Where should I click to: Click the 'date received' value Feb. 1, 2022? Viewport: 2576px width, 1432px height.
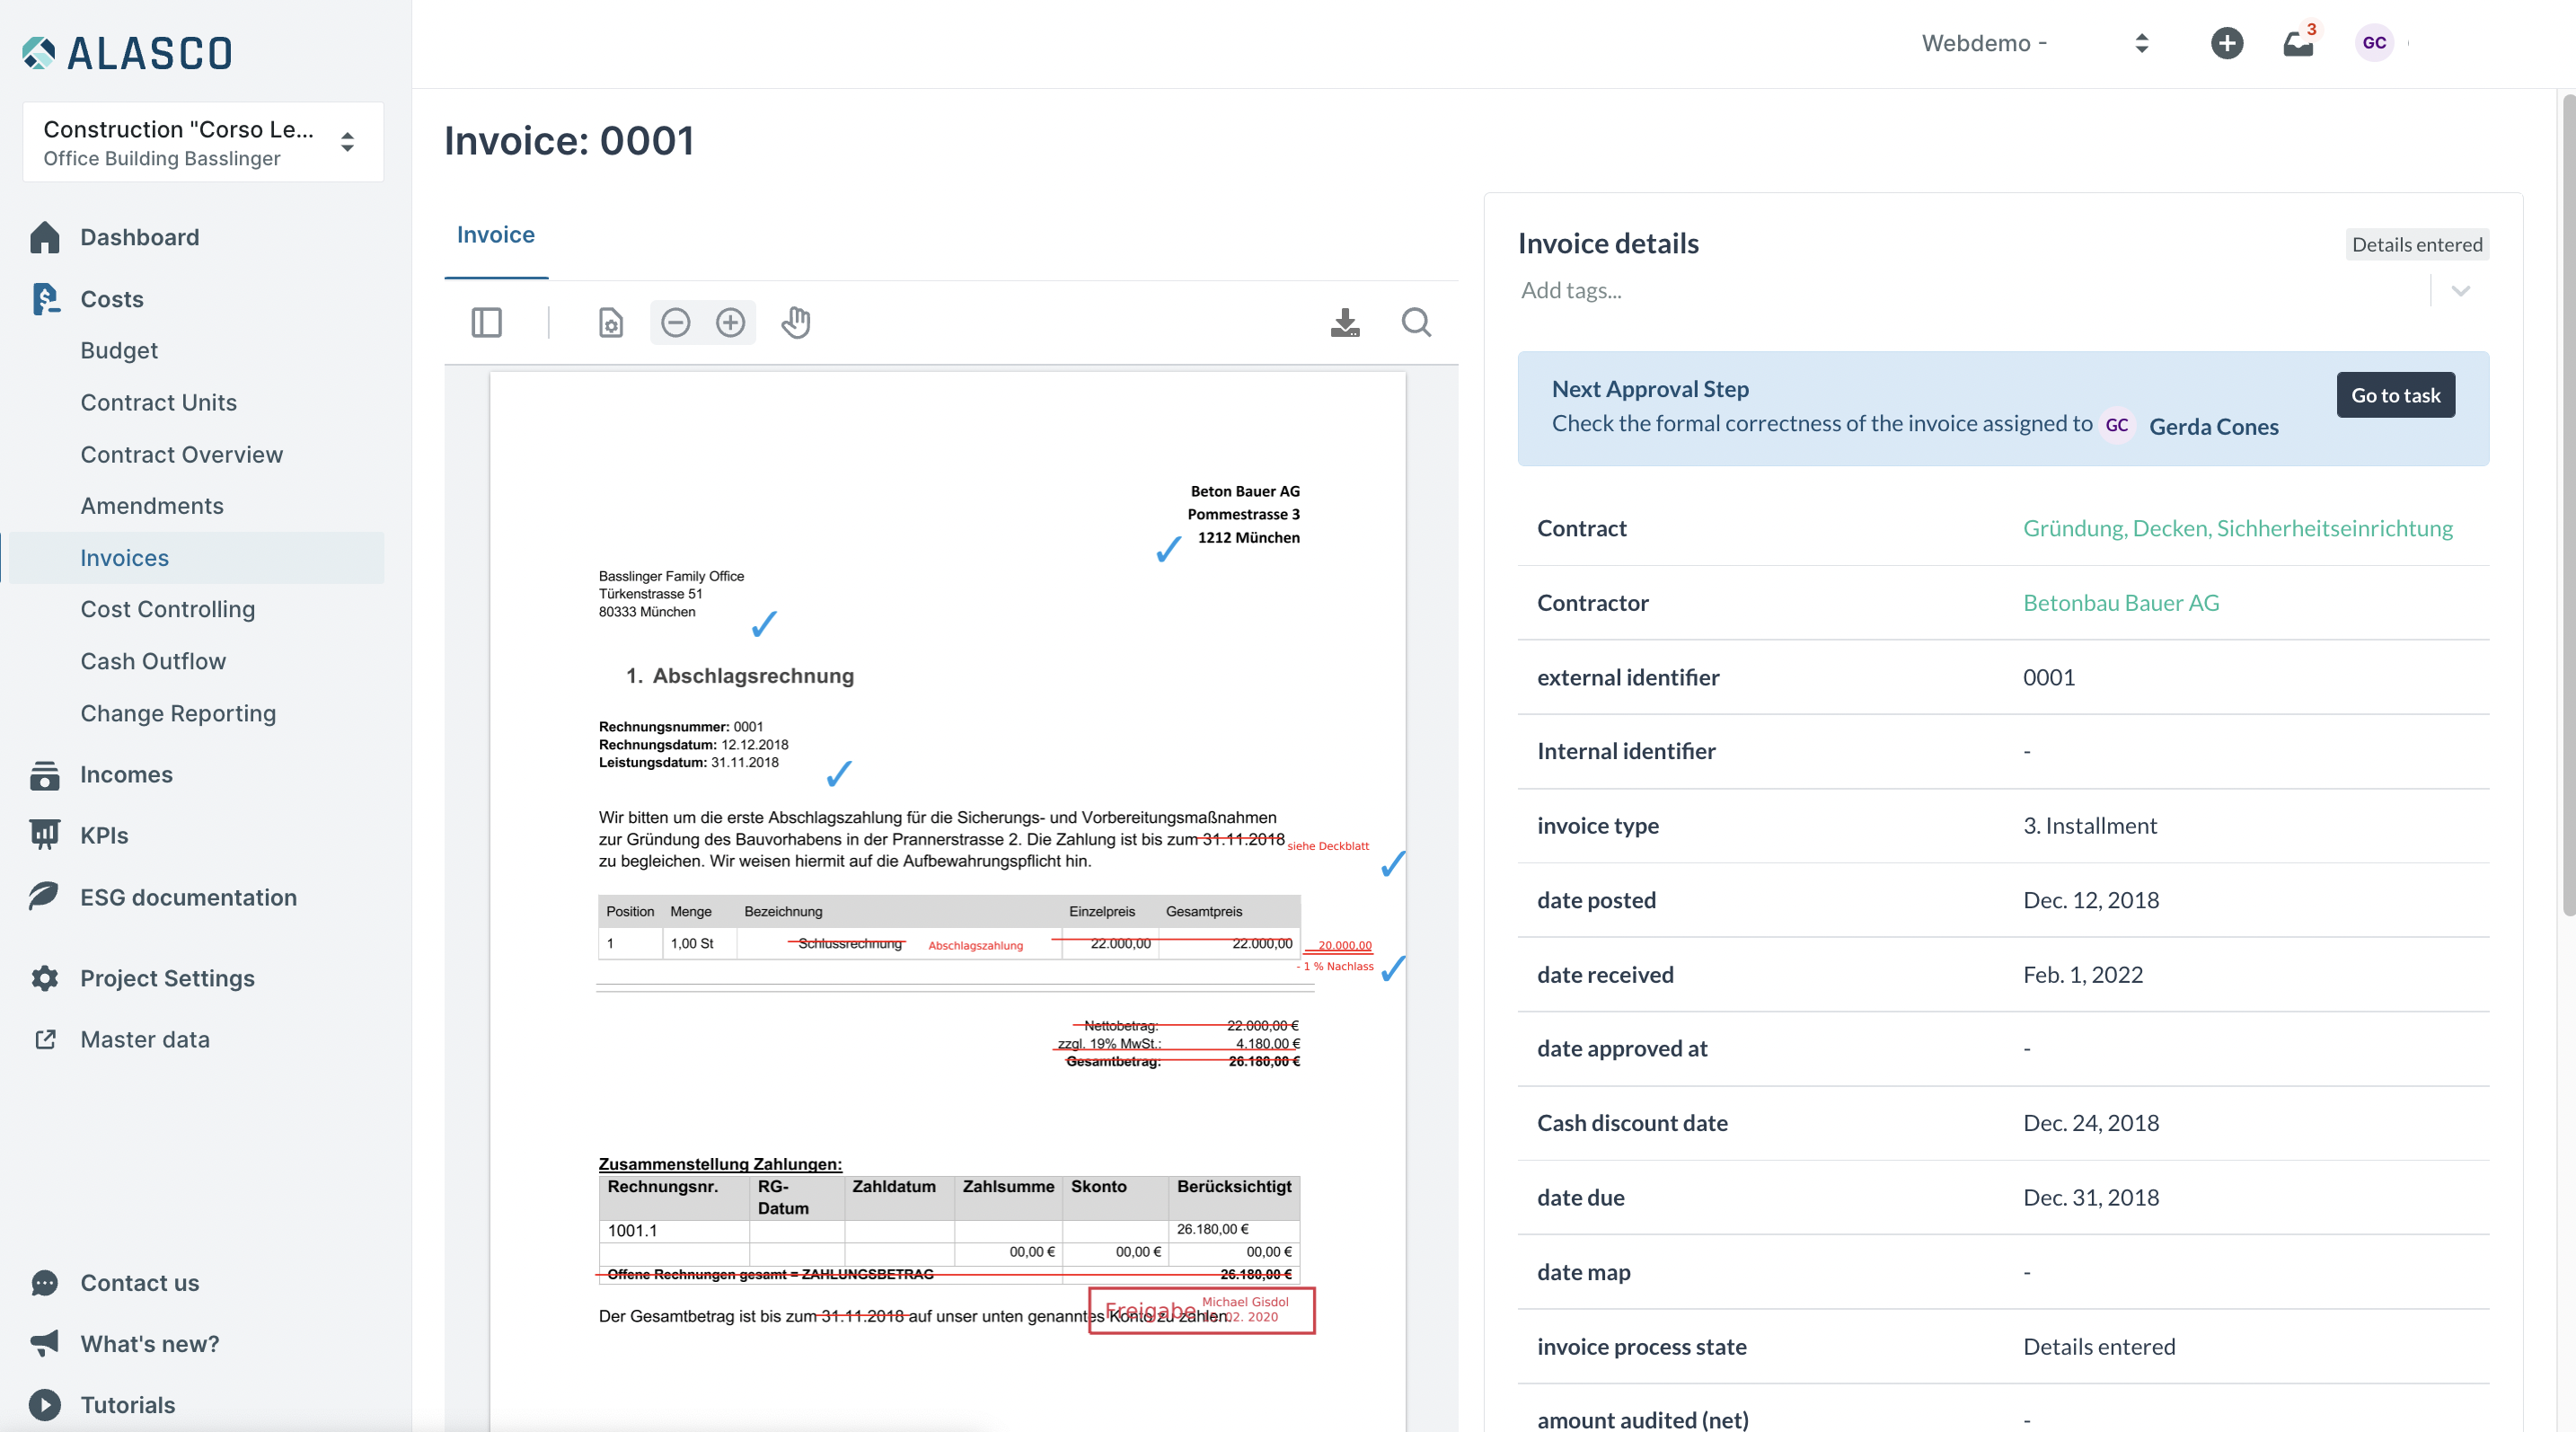click(x=2083, y=975)
